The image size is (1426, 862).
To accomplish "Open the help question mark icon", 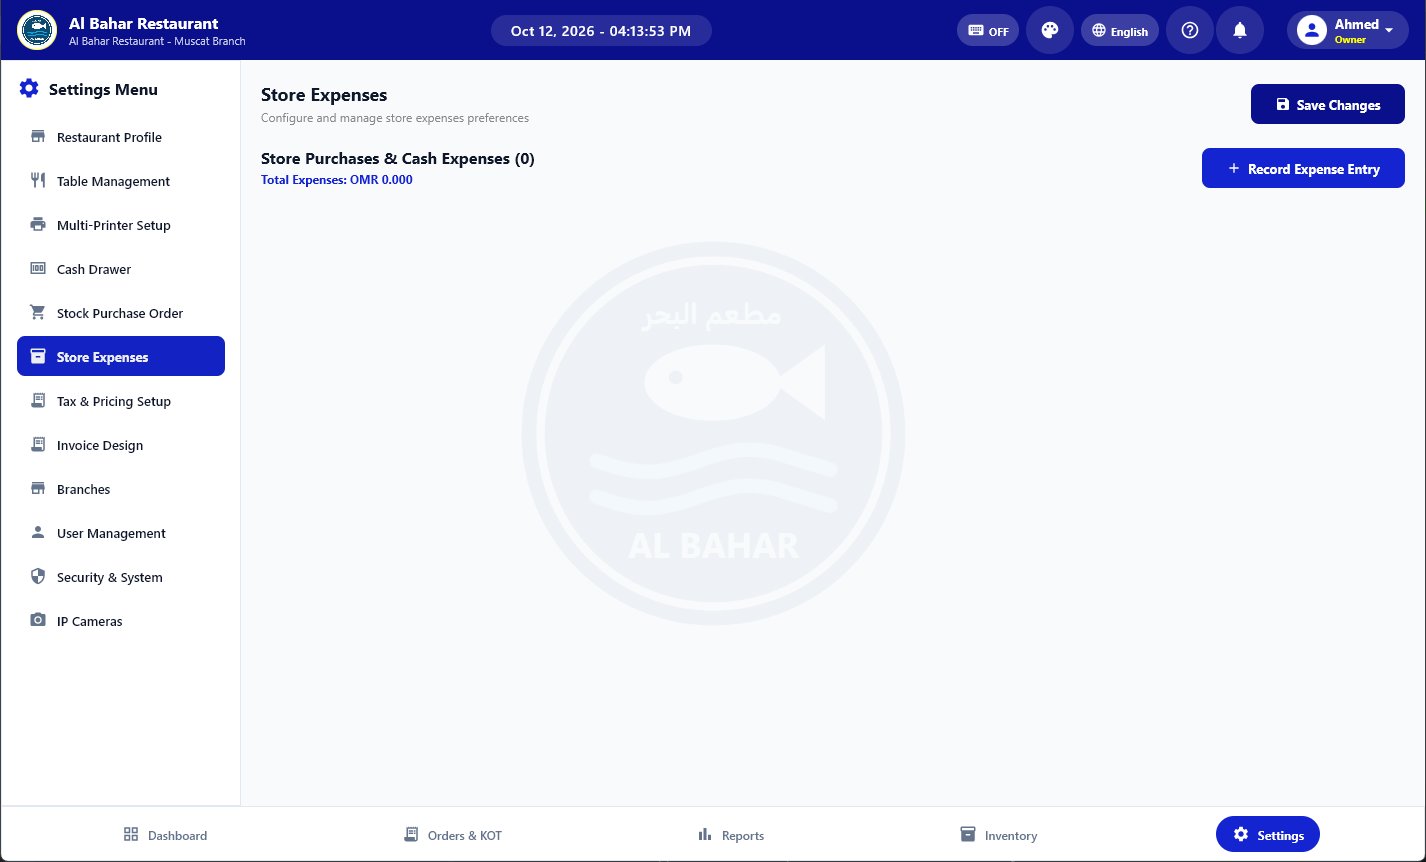I will click(1190, 30).
